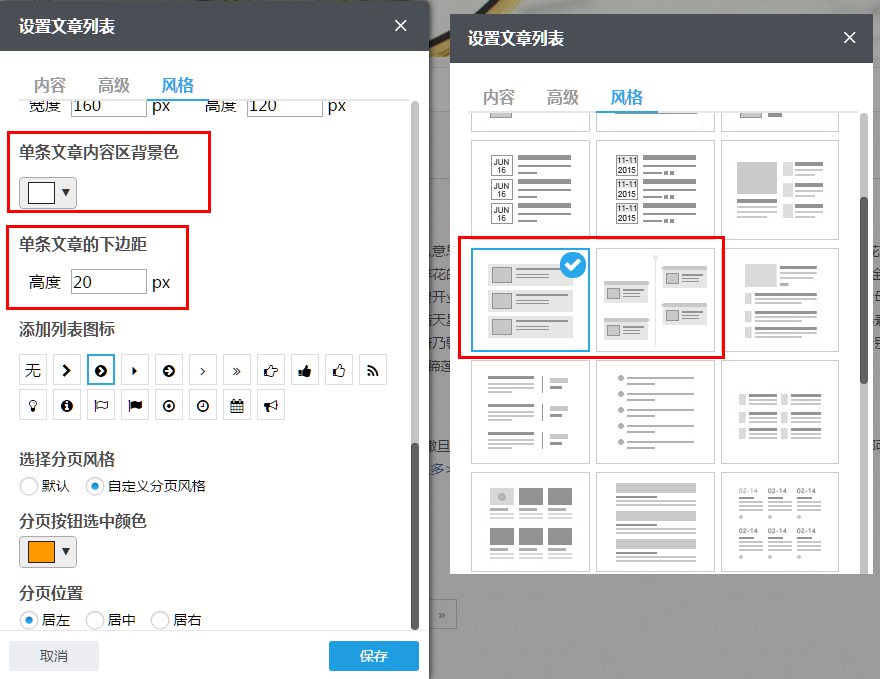
Task: Choose 居中 for pagination position
Action: (97, 620)
